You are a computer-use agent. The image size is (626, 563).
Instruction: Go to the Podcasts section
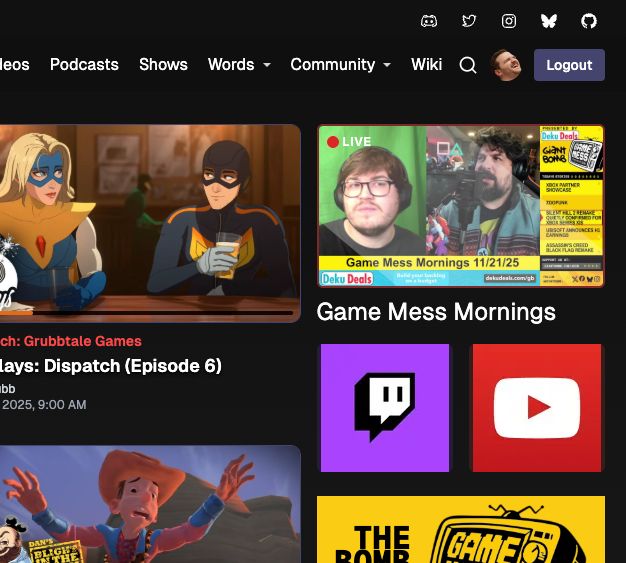84,65
